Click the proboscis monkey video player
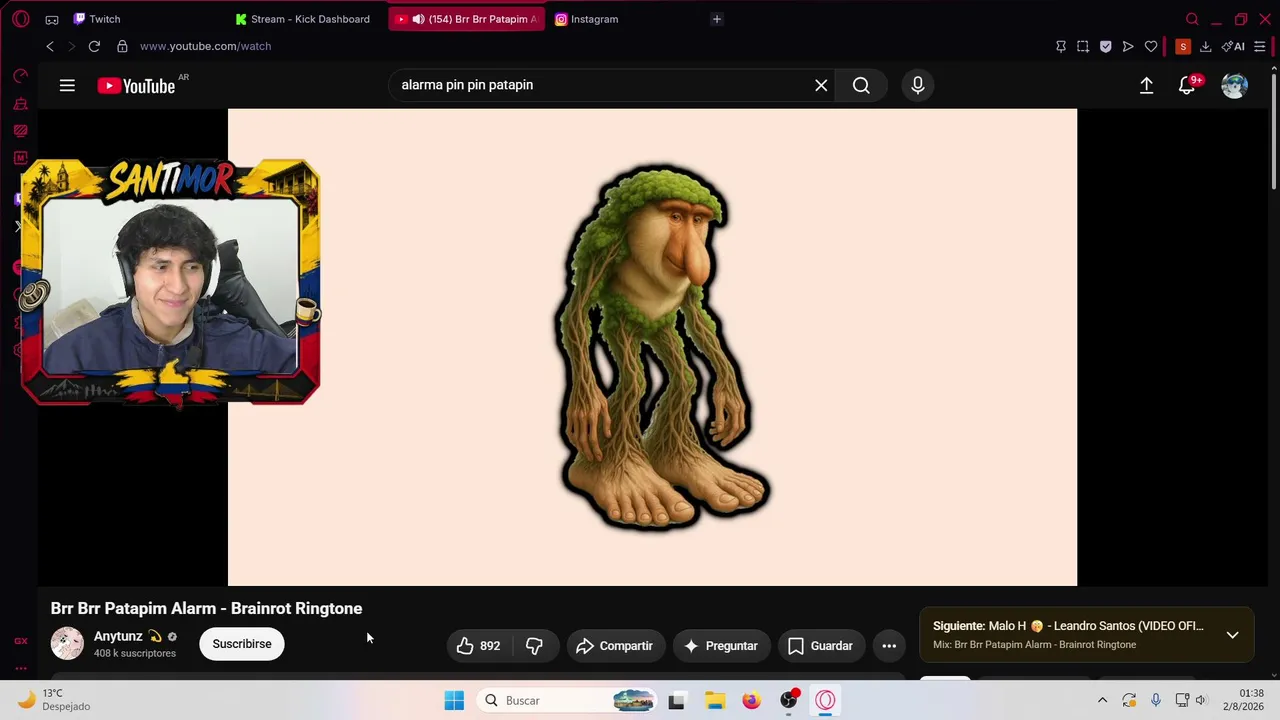 pos(652,347)
